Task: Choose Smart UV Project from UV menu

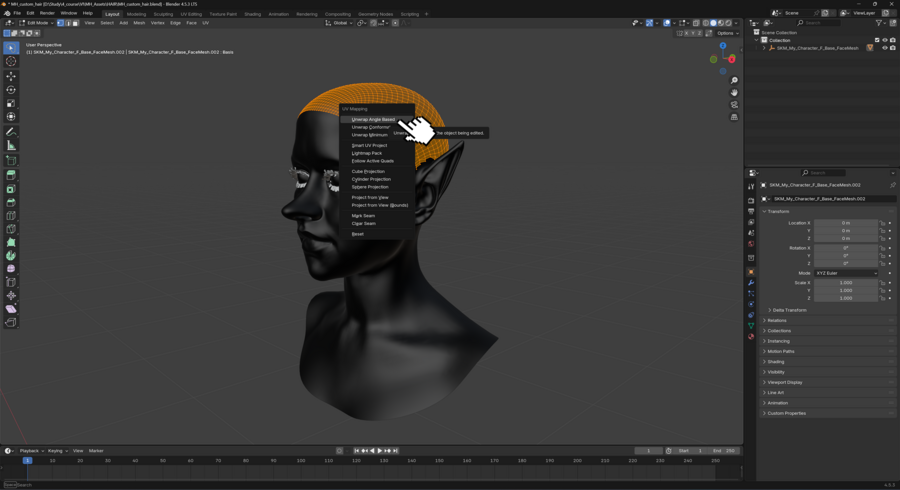Action: [369, 146]
